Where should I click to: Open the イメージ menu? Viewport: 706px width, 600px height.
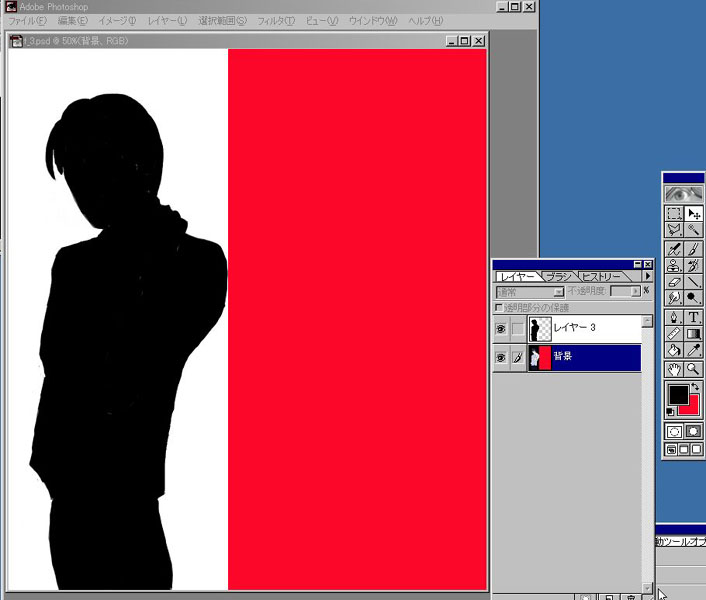point(116,21)
